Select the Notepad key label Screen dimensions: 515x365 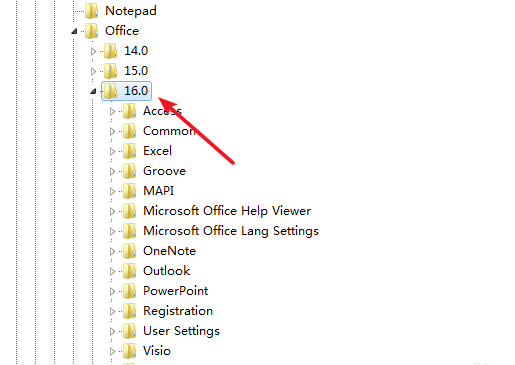tap(131, 11)
